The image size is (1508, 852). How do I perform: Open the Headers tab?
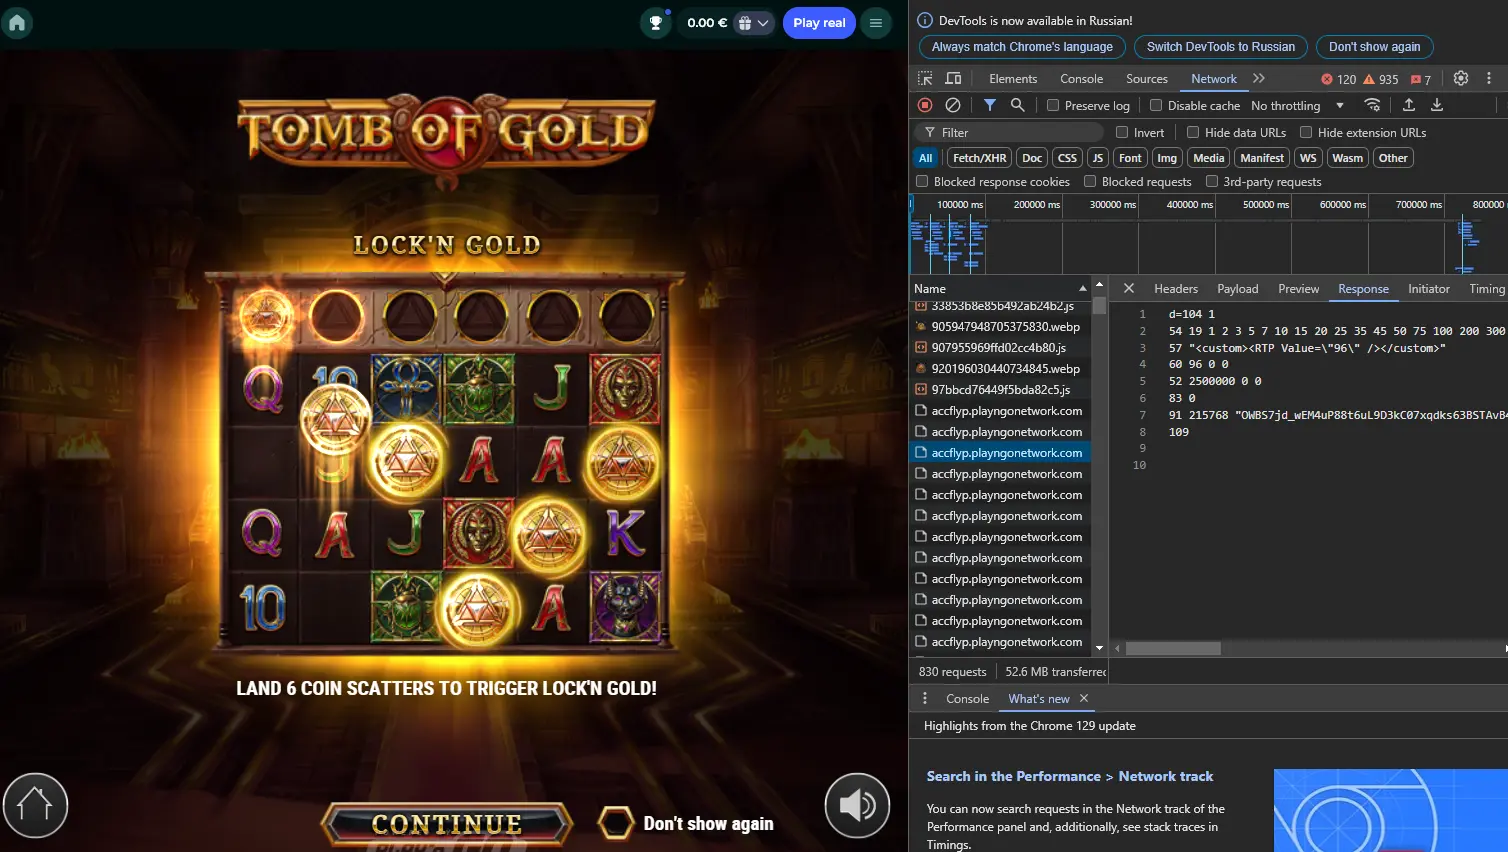tap(1176, 289)
